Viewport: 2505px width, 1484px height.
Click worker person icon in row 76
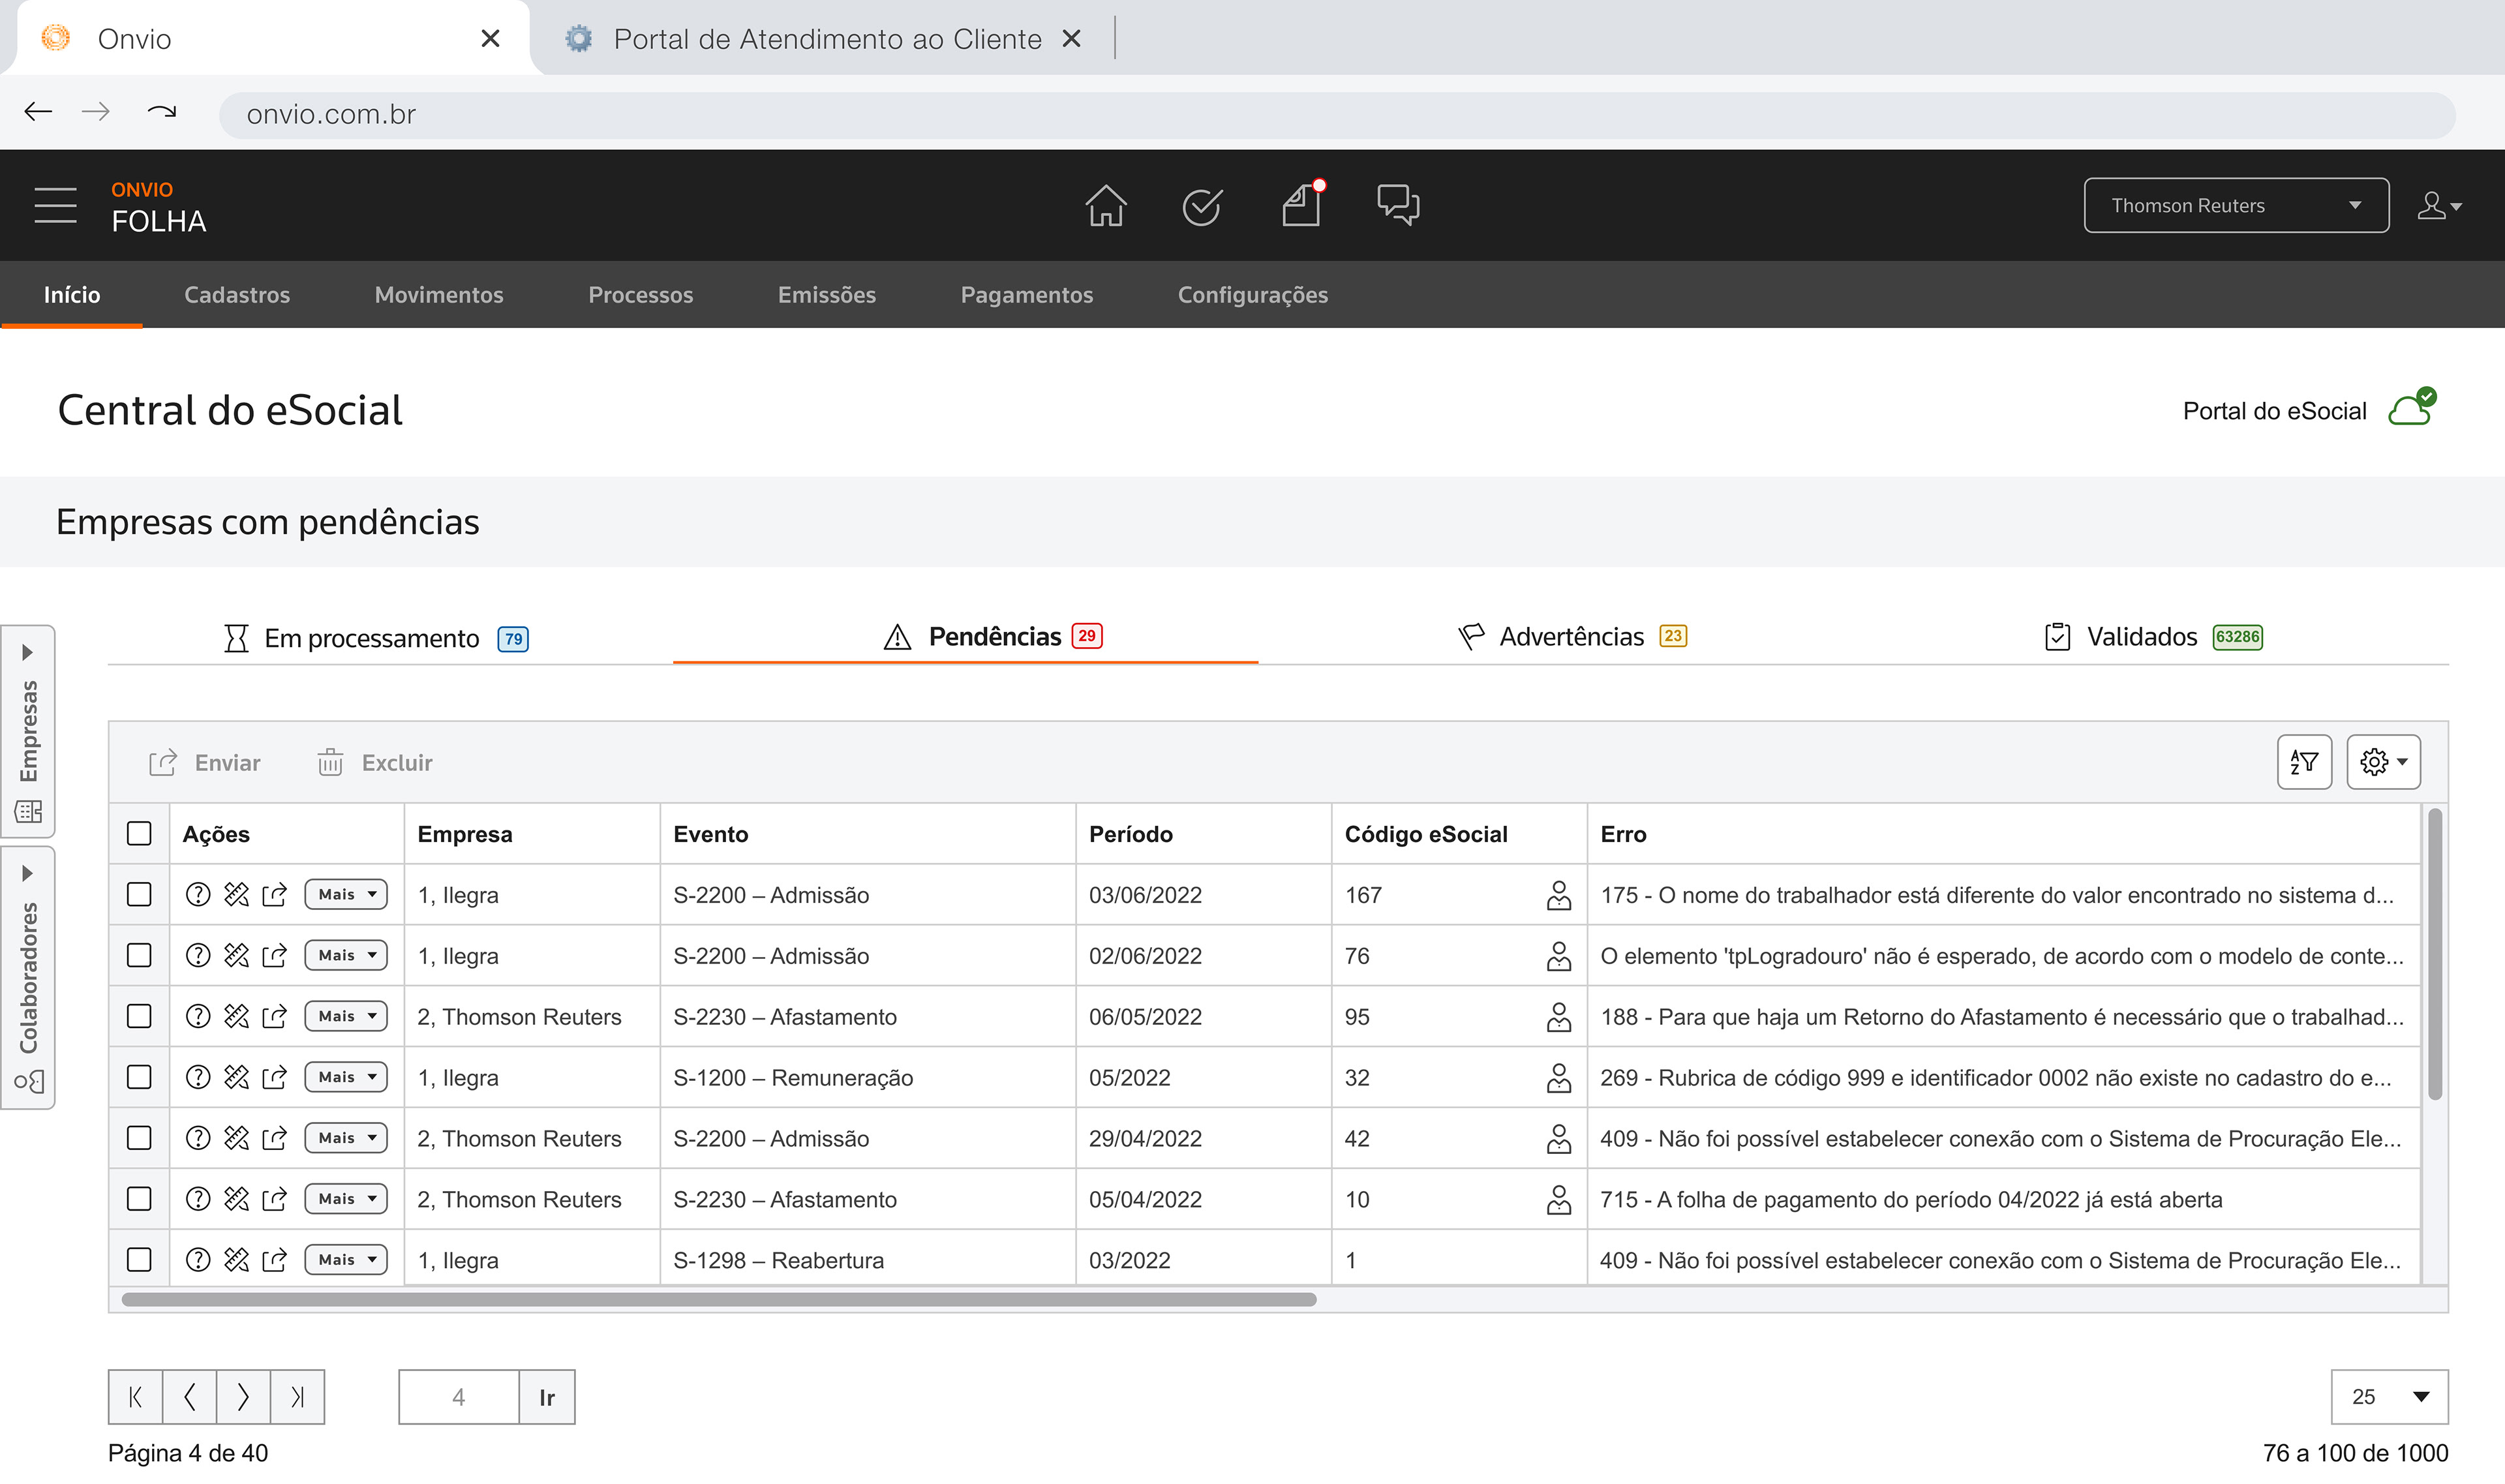[1558, 956]
